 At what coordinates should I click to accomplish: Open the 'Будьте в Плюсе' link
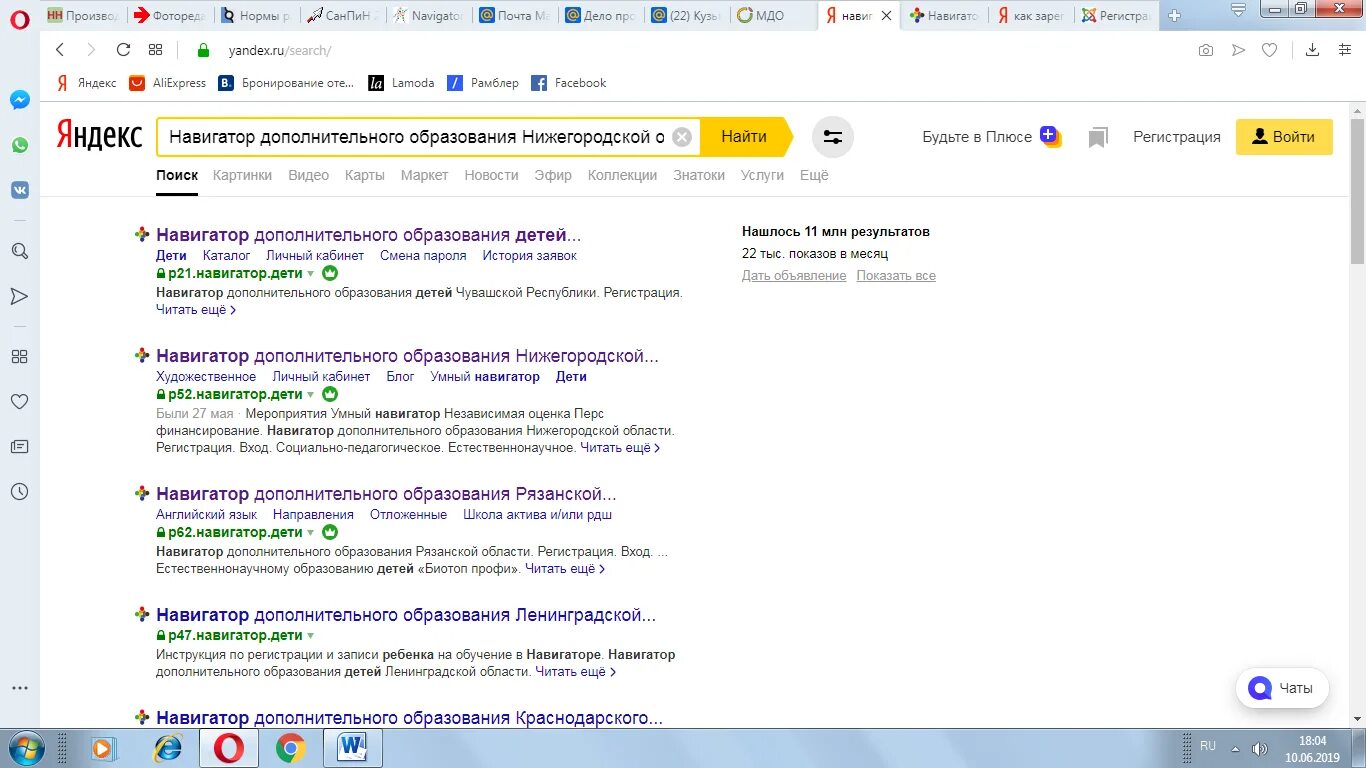(x=990, y=137)
